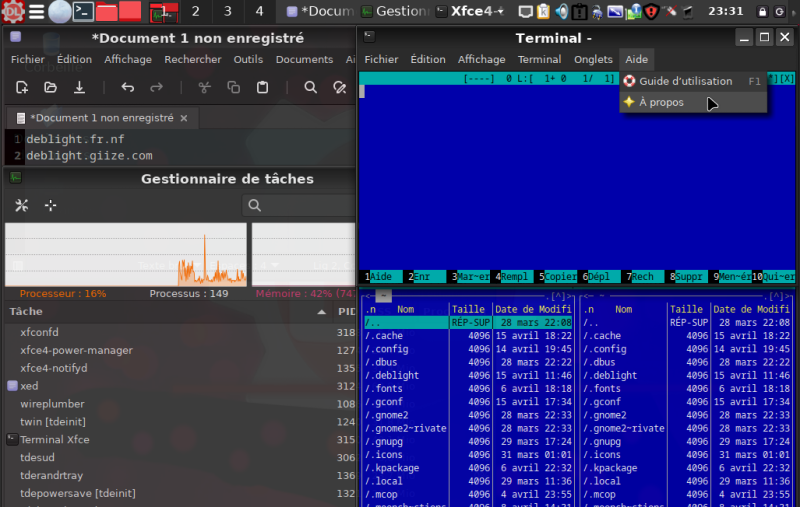
Task: Open the search magnifier in xed toolbar
Action: pyautogui.click(x=310, y=87)
